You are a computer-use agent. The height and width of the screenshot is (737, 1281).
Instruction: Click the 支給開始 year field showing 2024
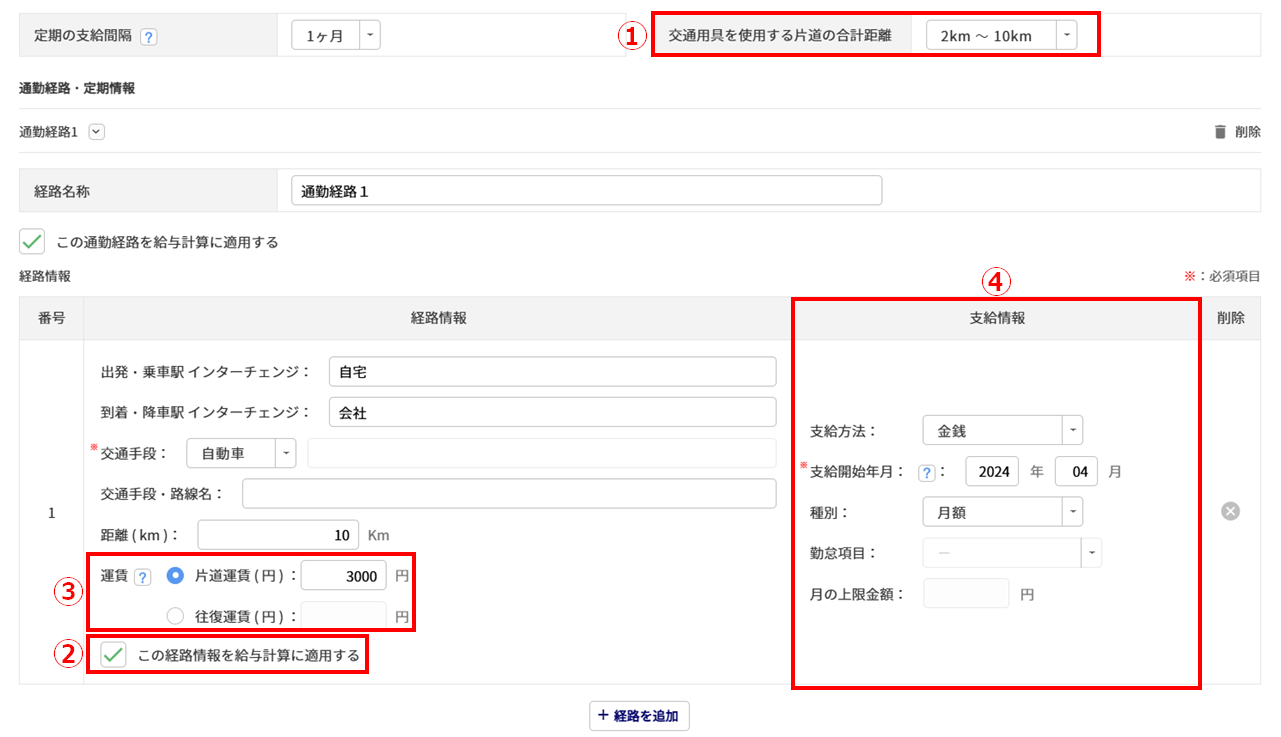click(x=992, y=471)
